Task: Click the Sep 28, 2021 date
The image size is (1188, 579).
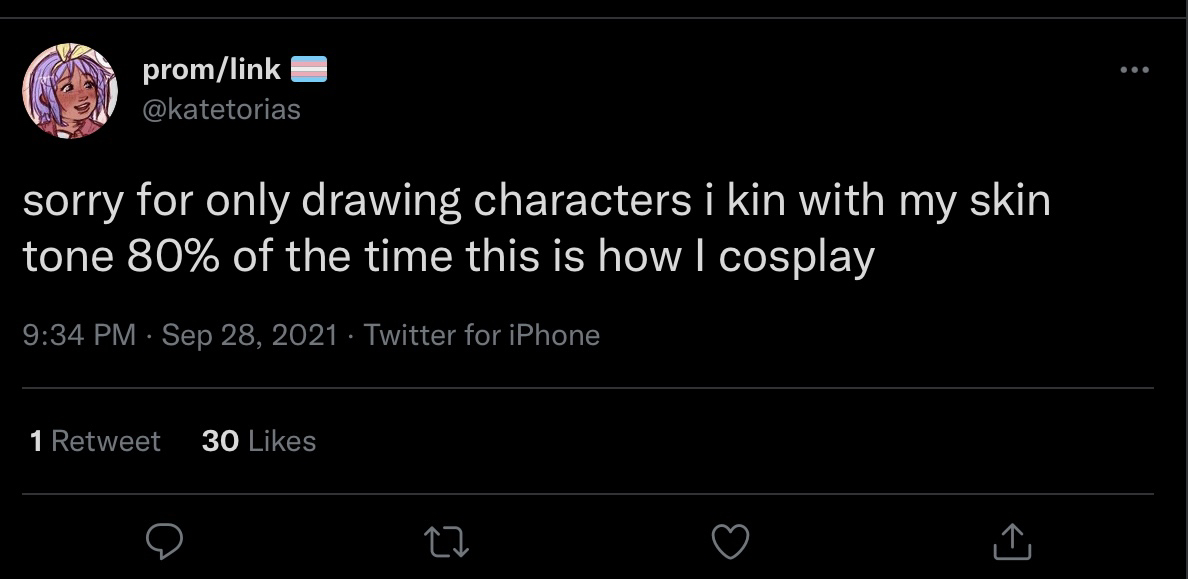Action: click(x=249, y=335)
